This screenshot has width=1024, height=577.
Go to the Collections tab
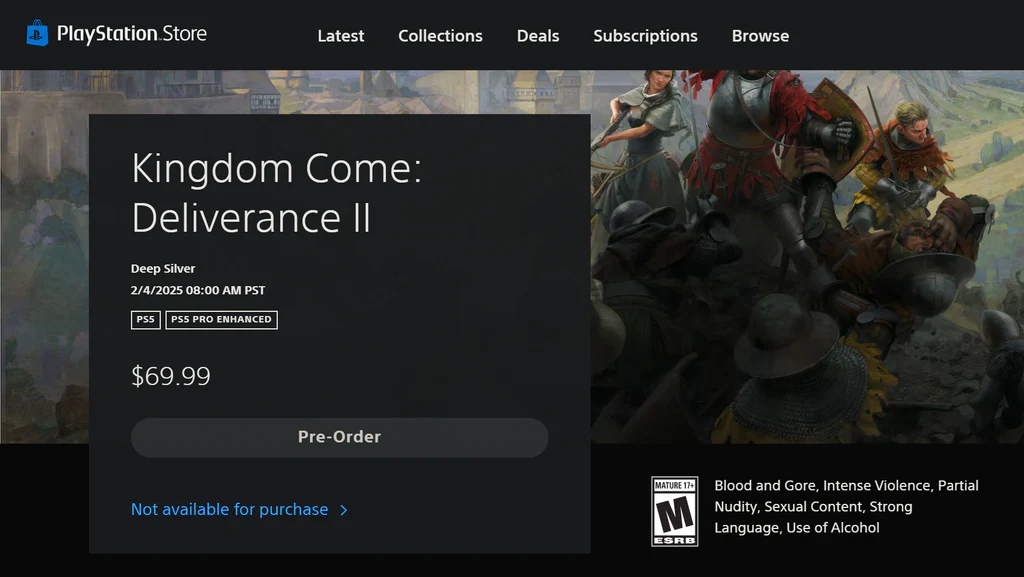[x=440, y=36]
